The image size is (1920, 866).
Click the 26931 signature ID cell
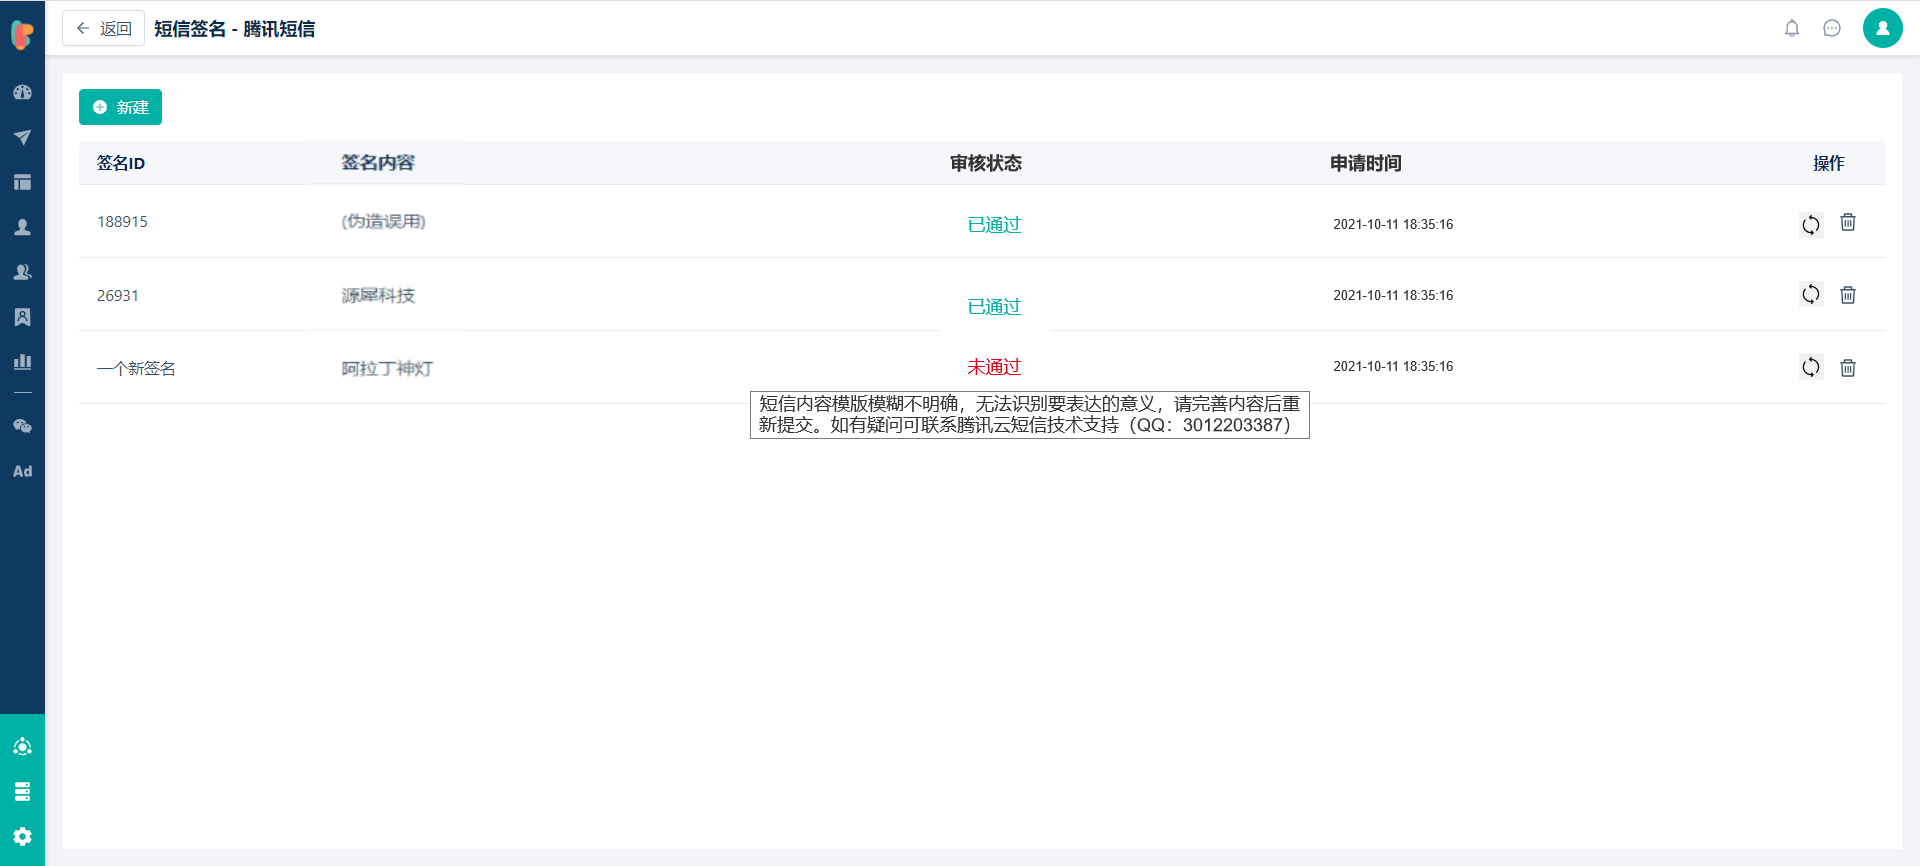(118, 296)
